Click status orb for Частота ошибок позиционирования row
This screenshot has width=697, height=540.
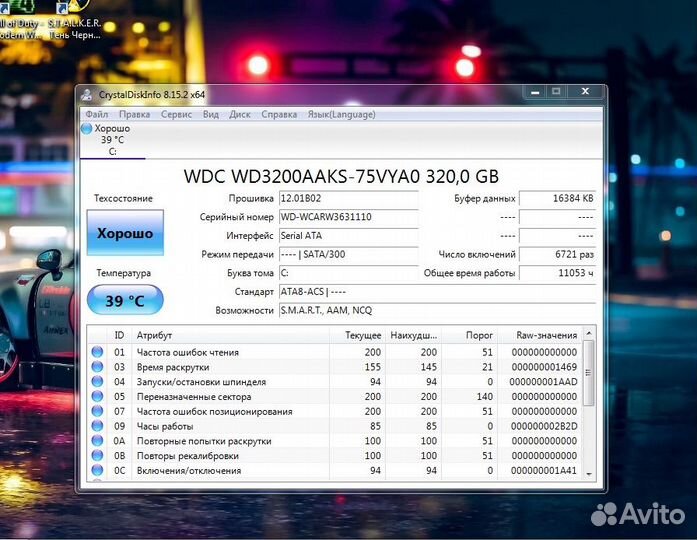[x=97, y=411]
